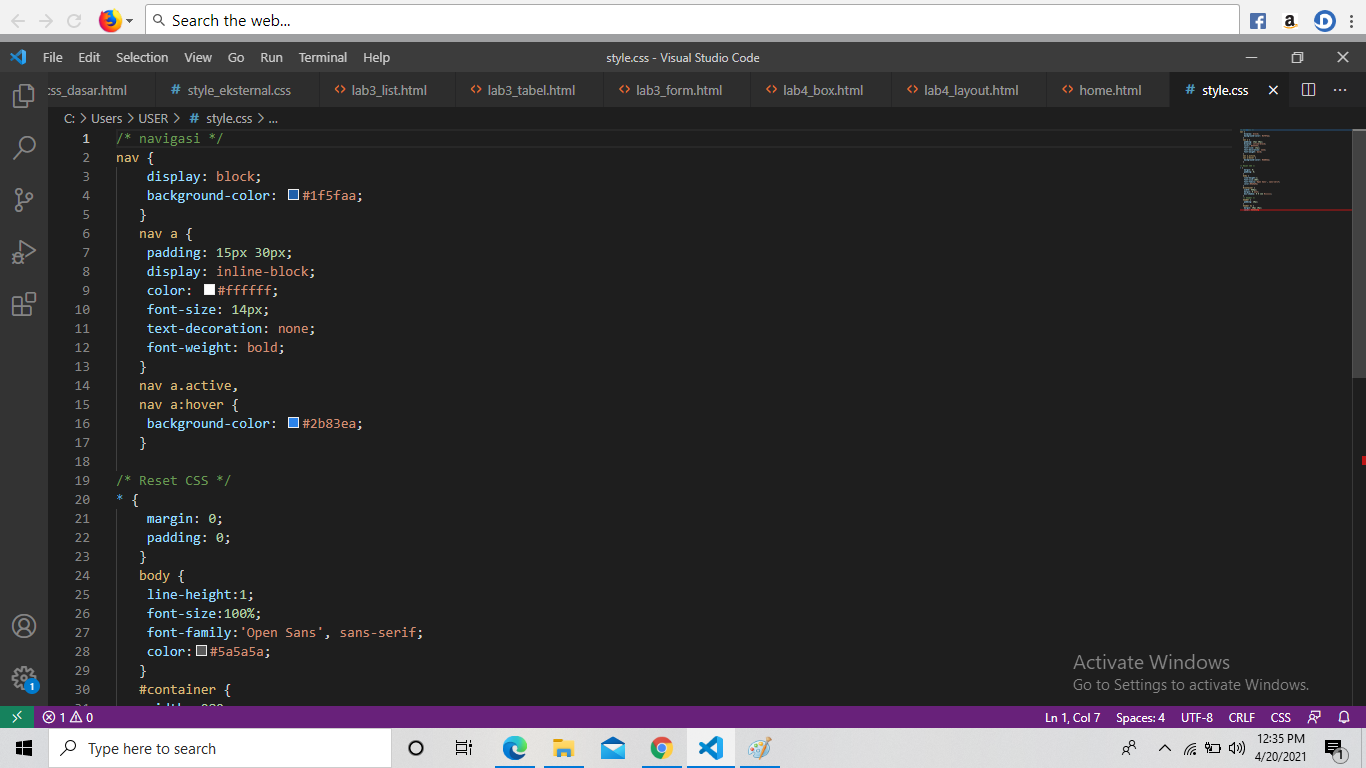Expand the breadcrumb ellipsis after style.css
Screen dimensions: 1366x768
(272, 118)
